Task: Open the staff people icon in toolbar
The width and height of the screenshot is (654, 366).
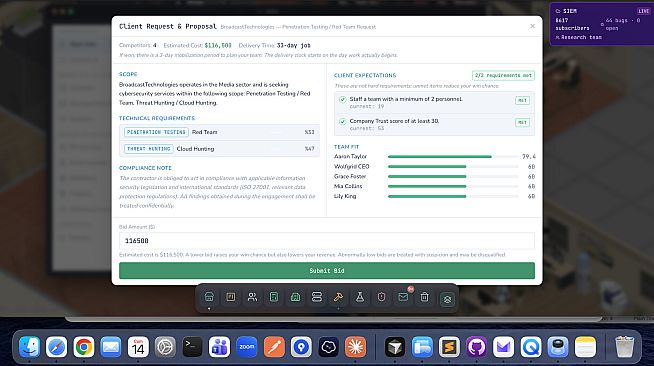Action: click(x=252, y=297)
